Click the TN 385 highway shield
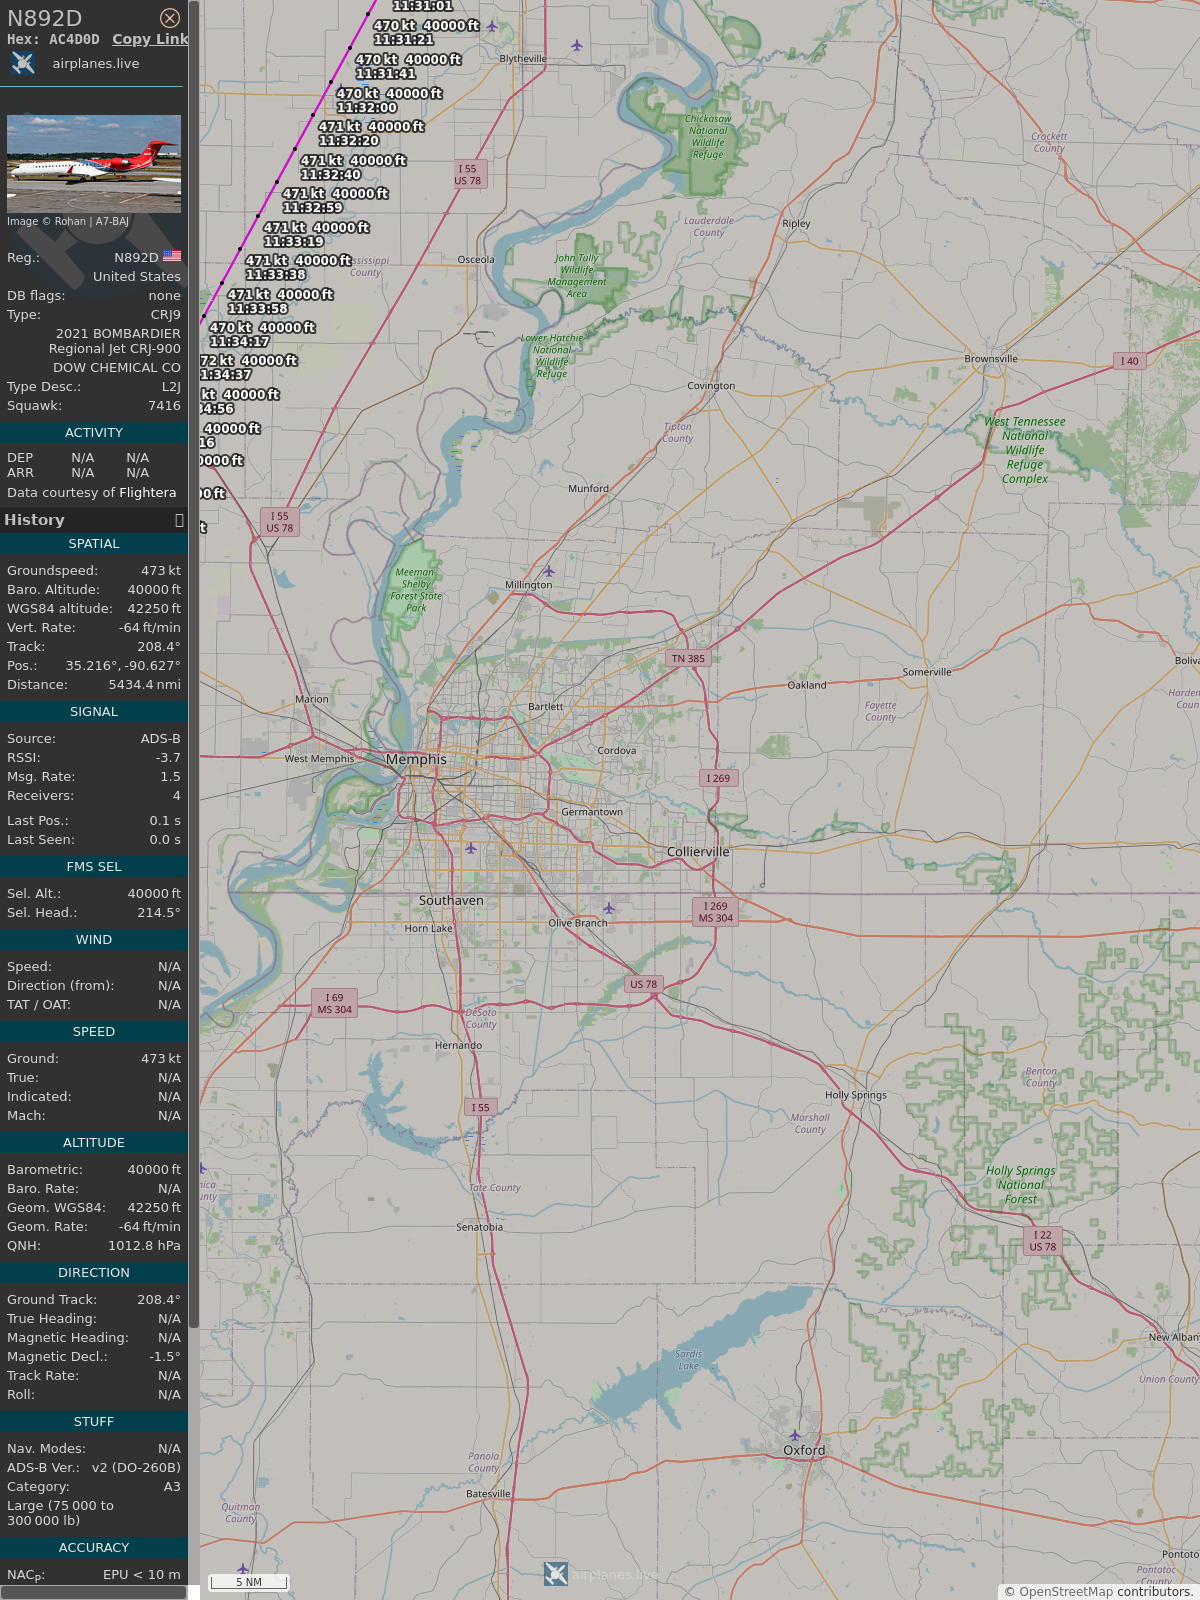The width and height of the screenshot is (1200, 1600). tap(688, 658)
